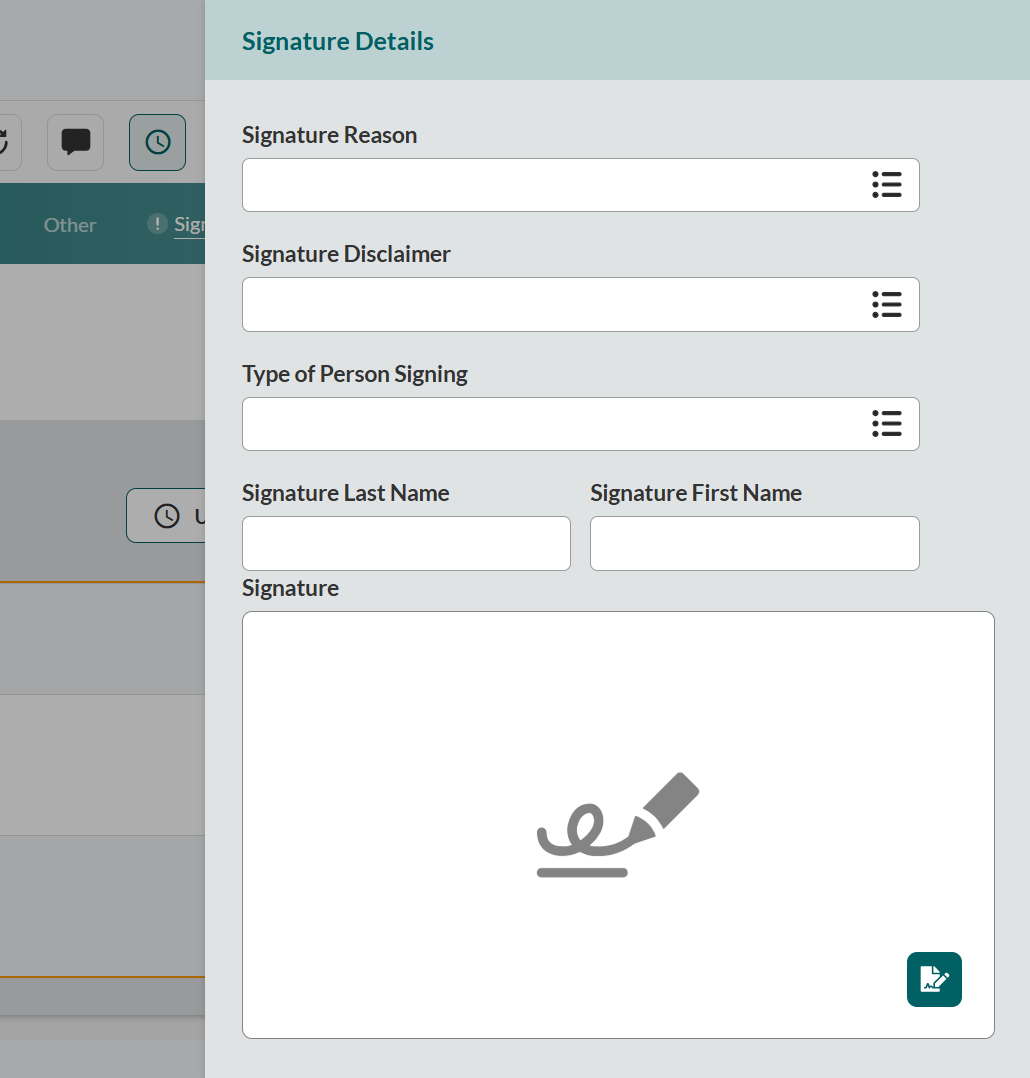Click the signature pen placeholder icon
Screen dimensions: 1030x1078
pyautogui.click(x=617, y=823)
